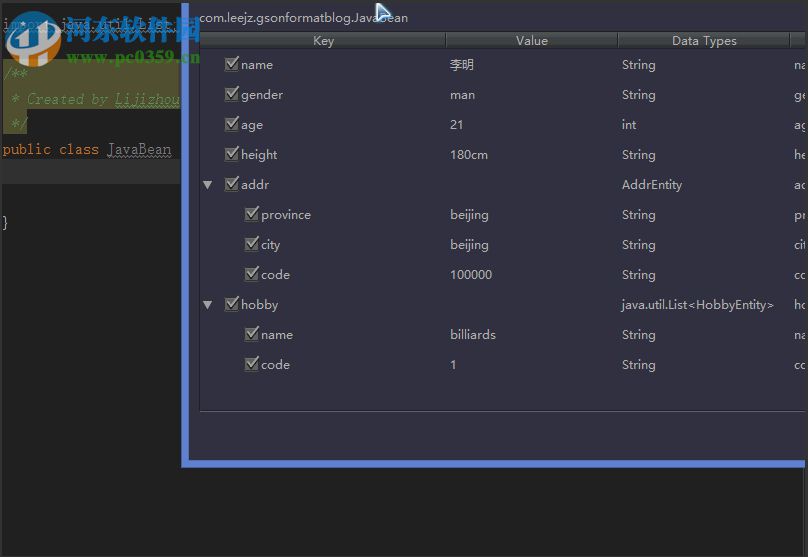
Task: Click the 'int' data type cell
Action: coord(629,125)
